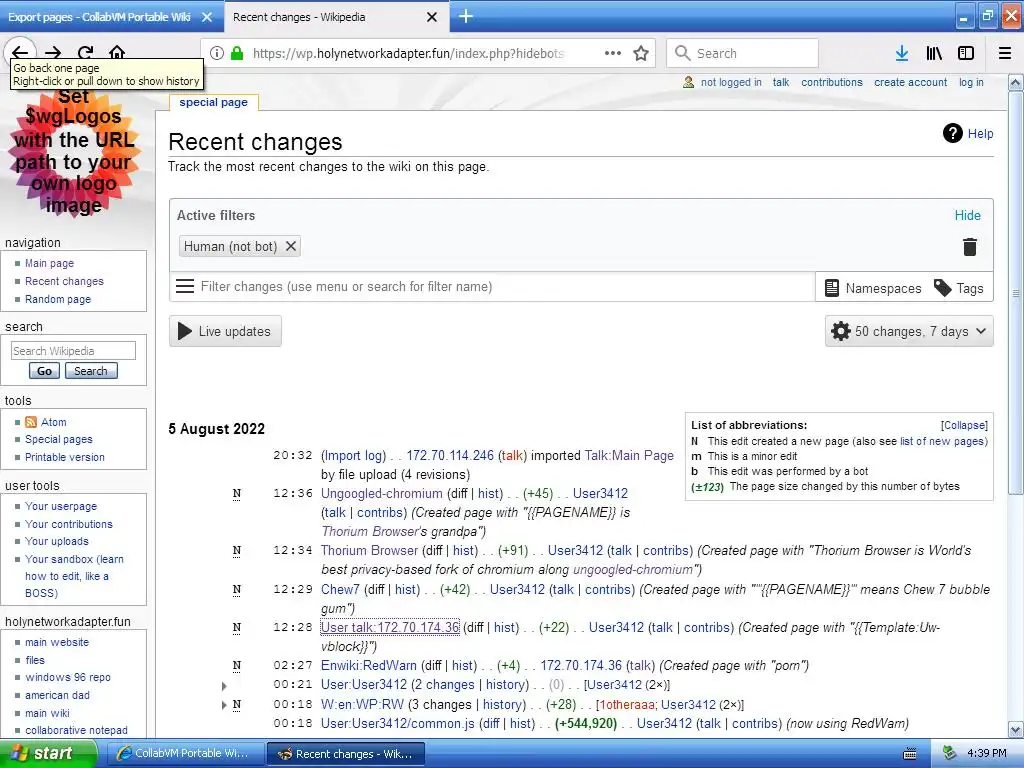Switch to Export pages CollabVM tab
1024x768 pixels.
[x=98, y=17]
